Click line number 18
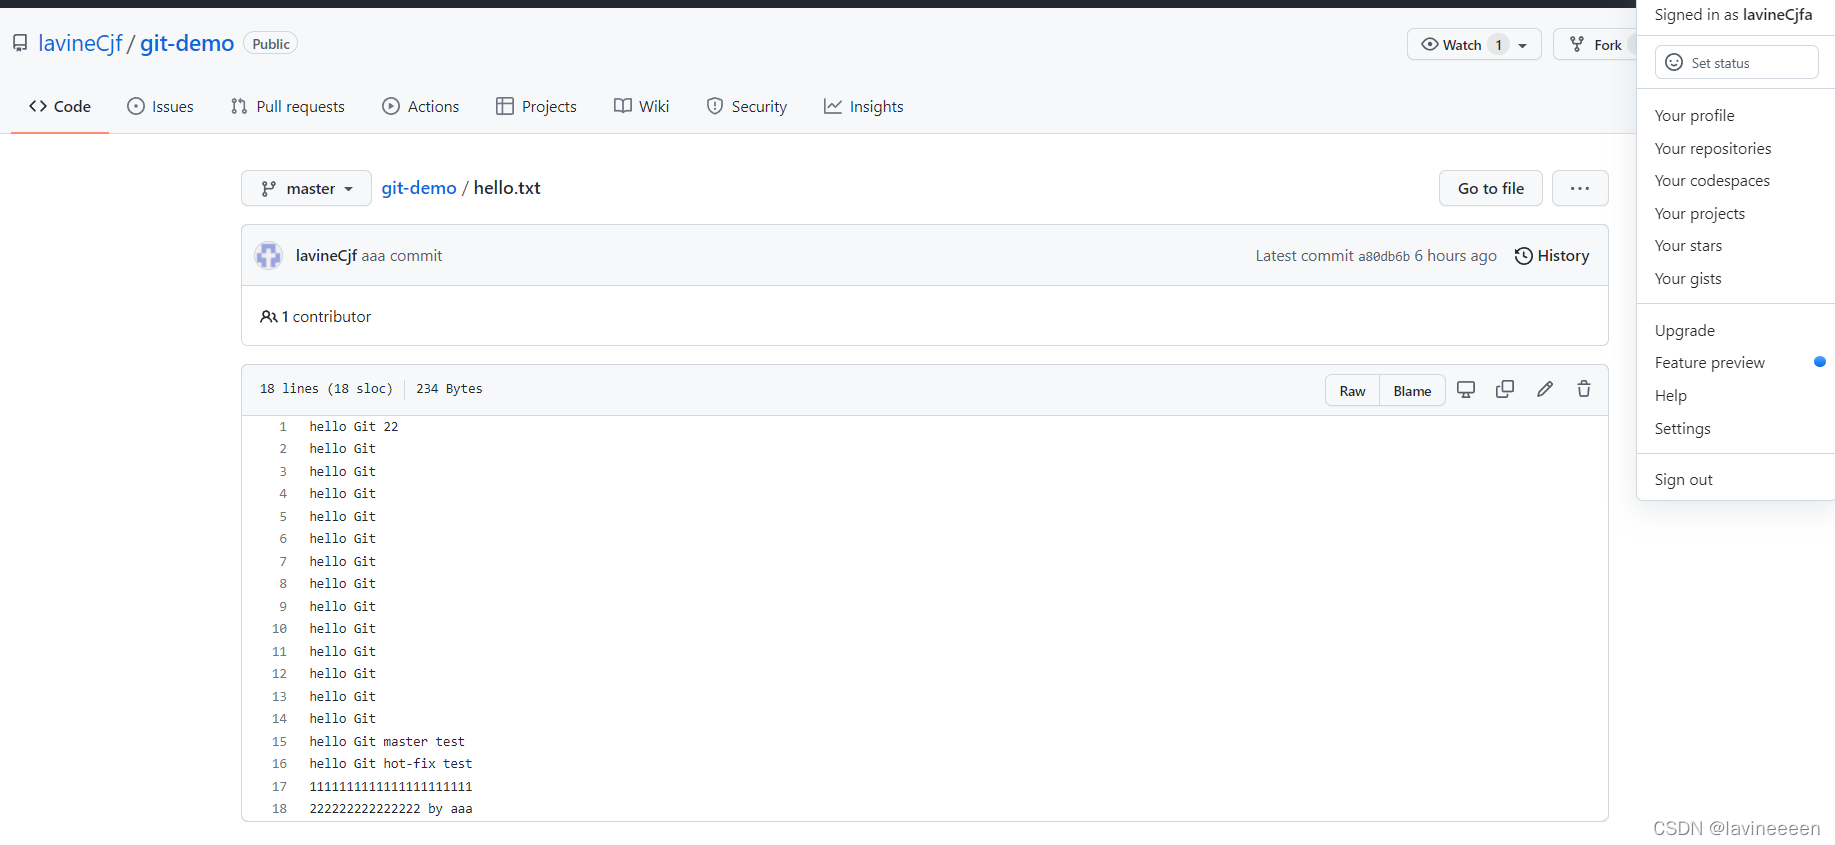 (x=279, y=809)
